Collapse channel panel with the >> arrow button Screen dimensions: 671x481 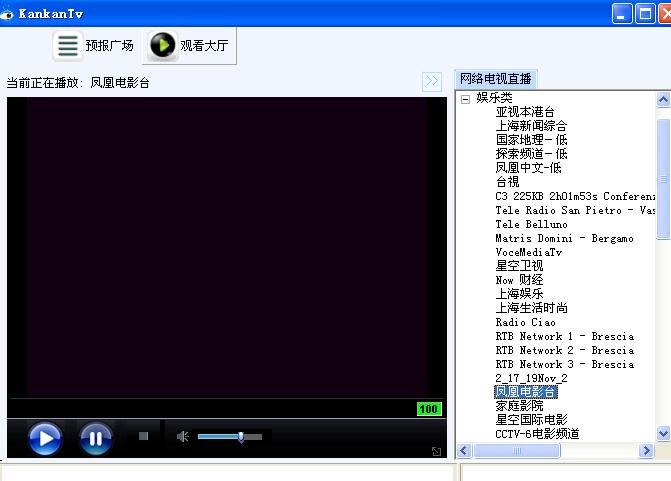click(432, 81)
